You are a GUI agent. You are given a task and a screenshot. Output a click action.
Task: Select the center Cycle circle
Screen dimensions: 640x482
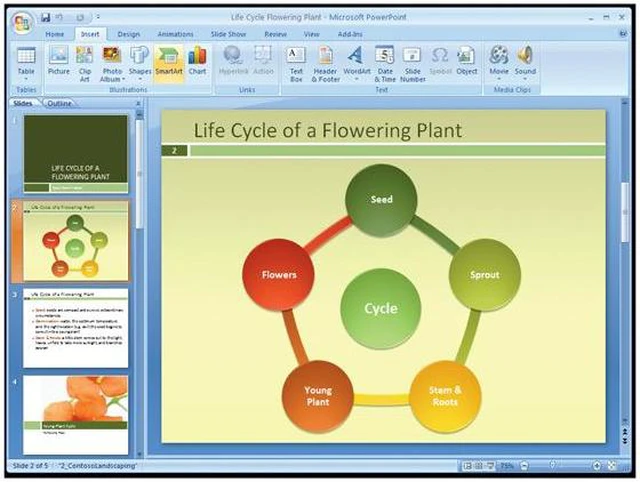coord(380,309)
